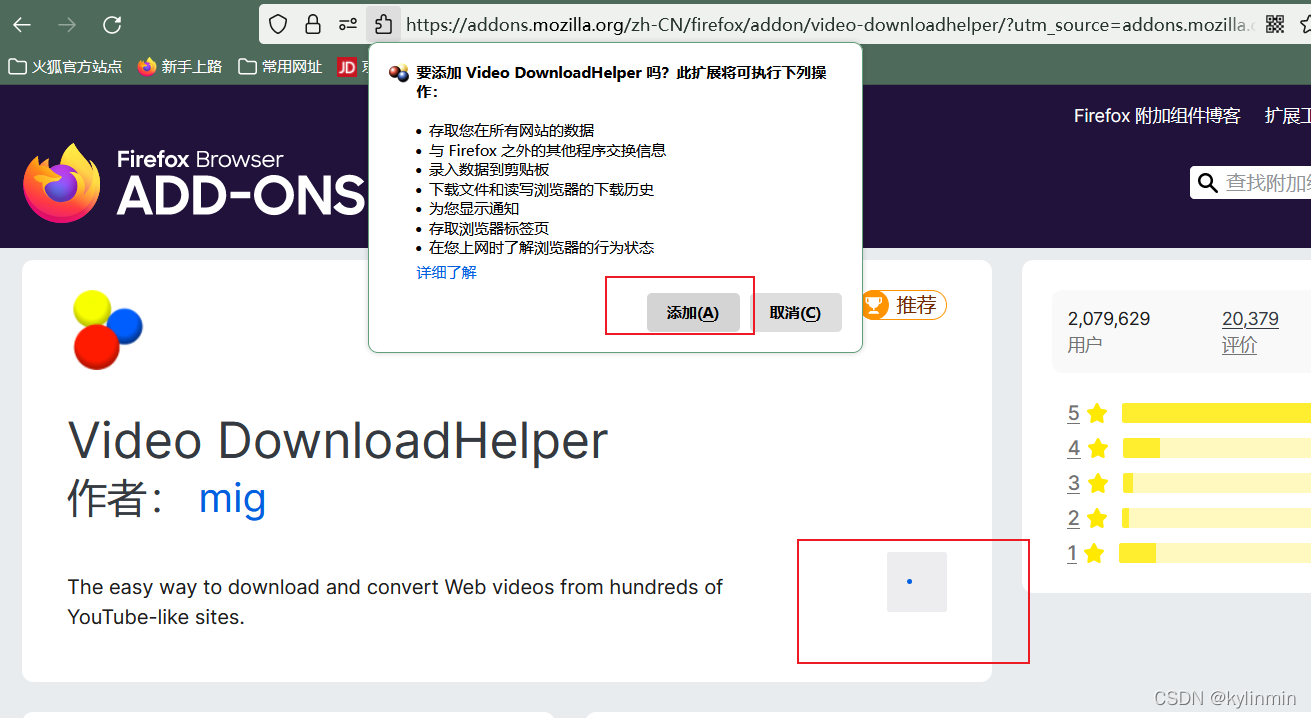This screenshot has height=718, width=1311.
Task: Click the 2,079,629 用户 count
Action: point(1109,332)
